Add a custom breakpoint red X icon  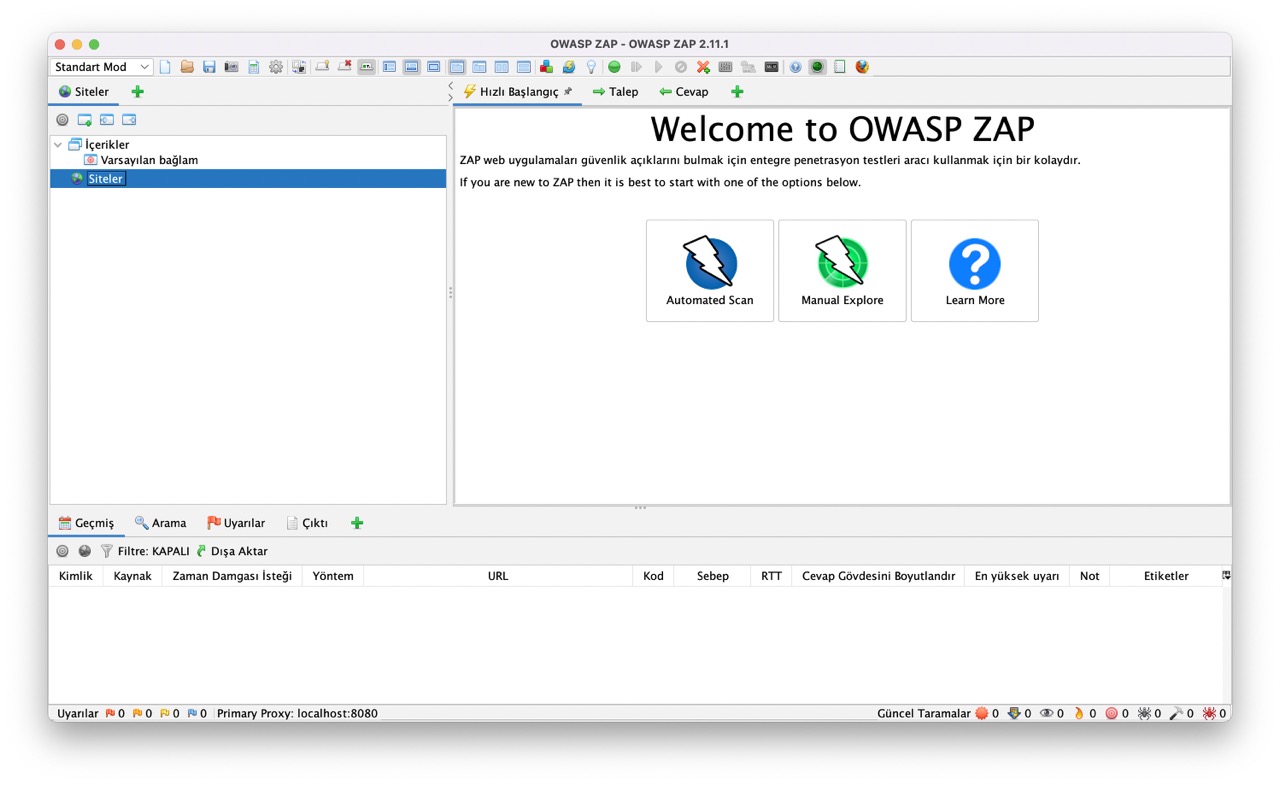[x=703, y=67]
